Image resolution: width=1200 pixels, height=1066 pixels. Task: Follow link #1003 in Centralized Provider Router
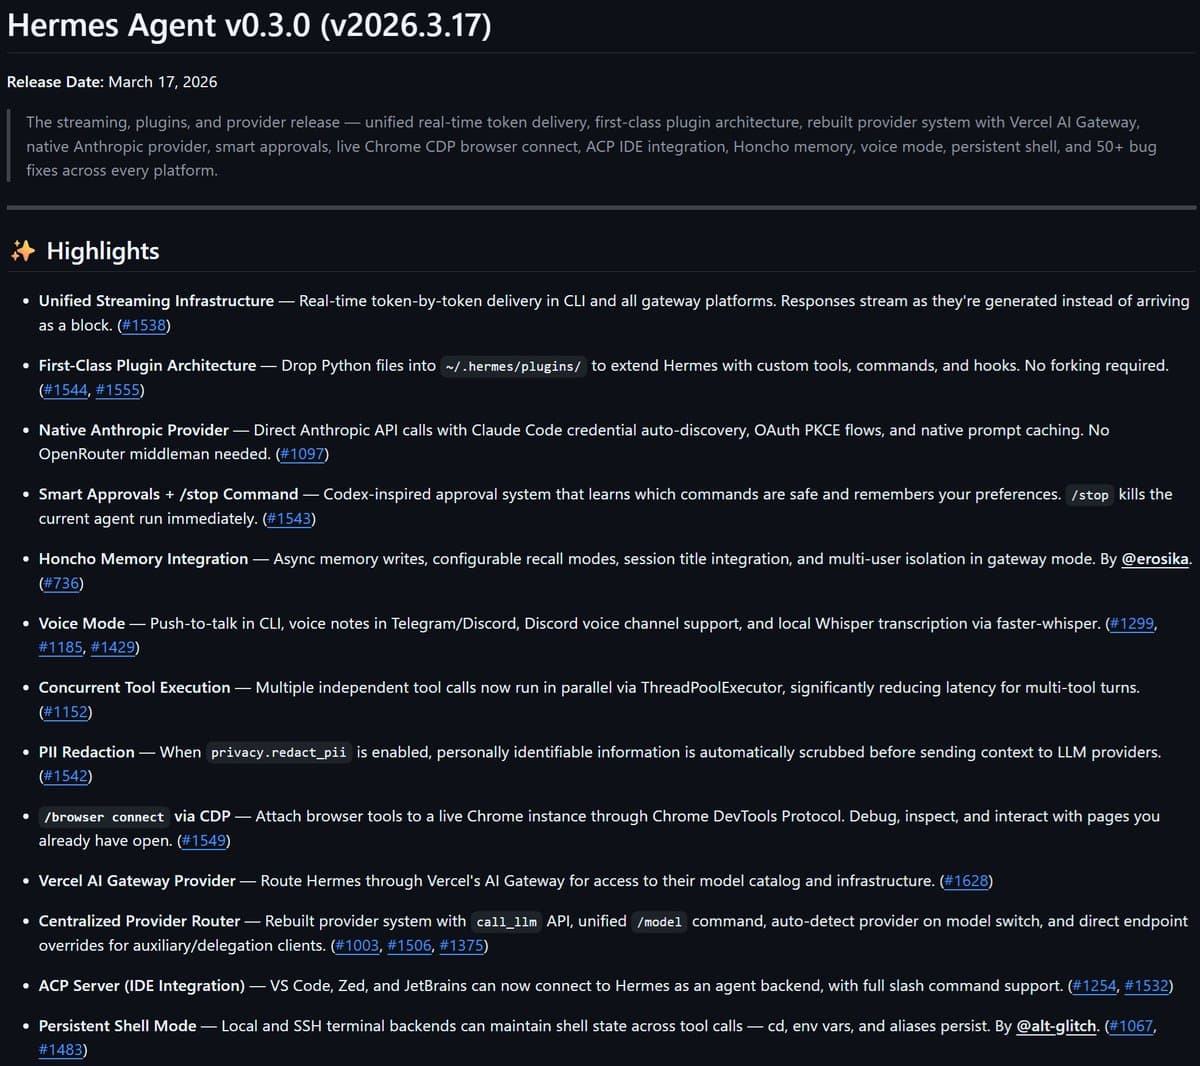coord(356,945)
